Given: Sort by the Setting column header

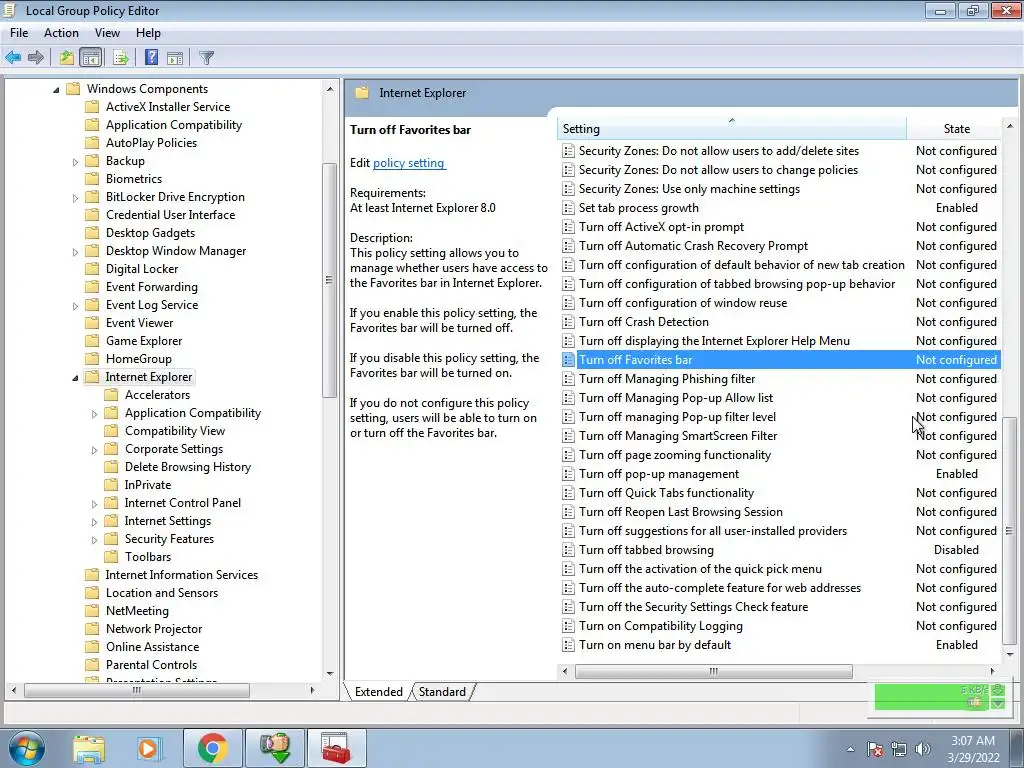Looking at the screenshot, I should 731,129.
